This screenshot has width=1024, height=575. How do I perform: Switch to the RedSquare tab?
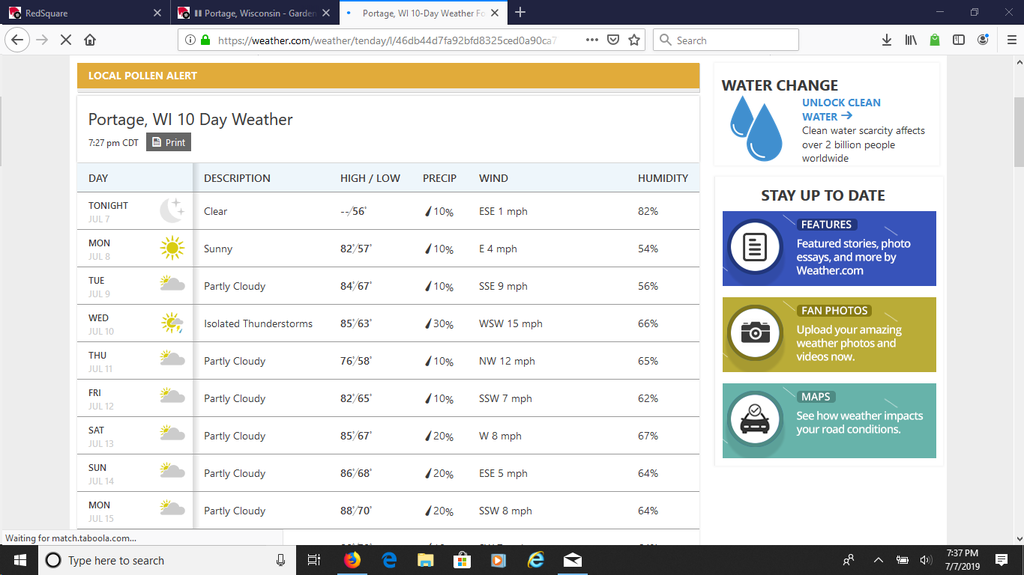[85, 12]
